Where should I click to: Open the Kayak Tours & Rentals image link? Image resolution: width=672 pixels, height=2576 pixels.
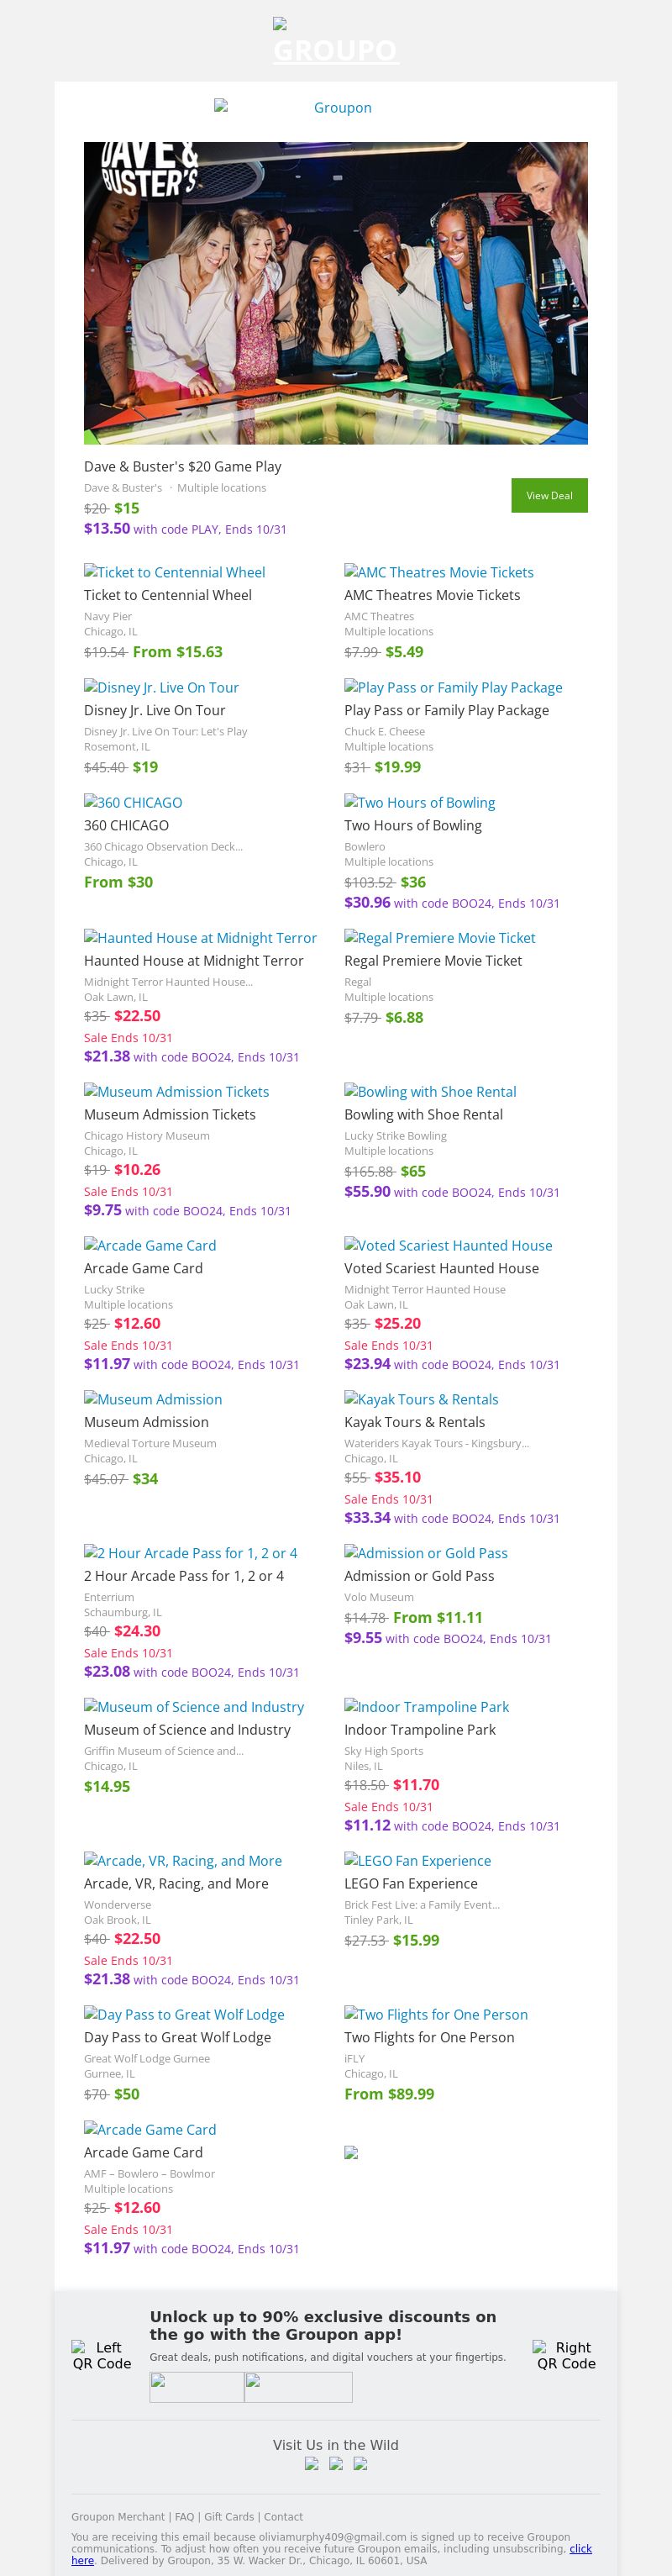[421, 1399]
